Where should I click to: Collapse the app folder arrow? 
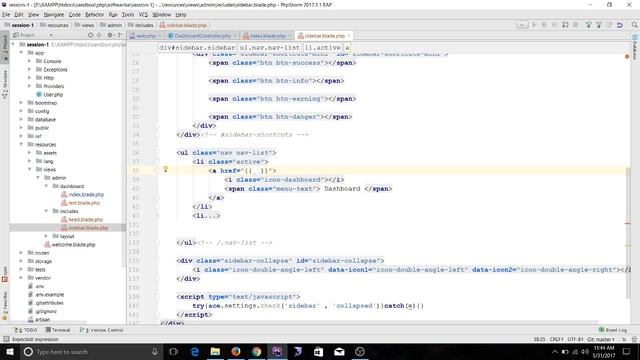coord(22,53)
